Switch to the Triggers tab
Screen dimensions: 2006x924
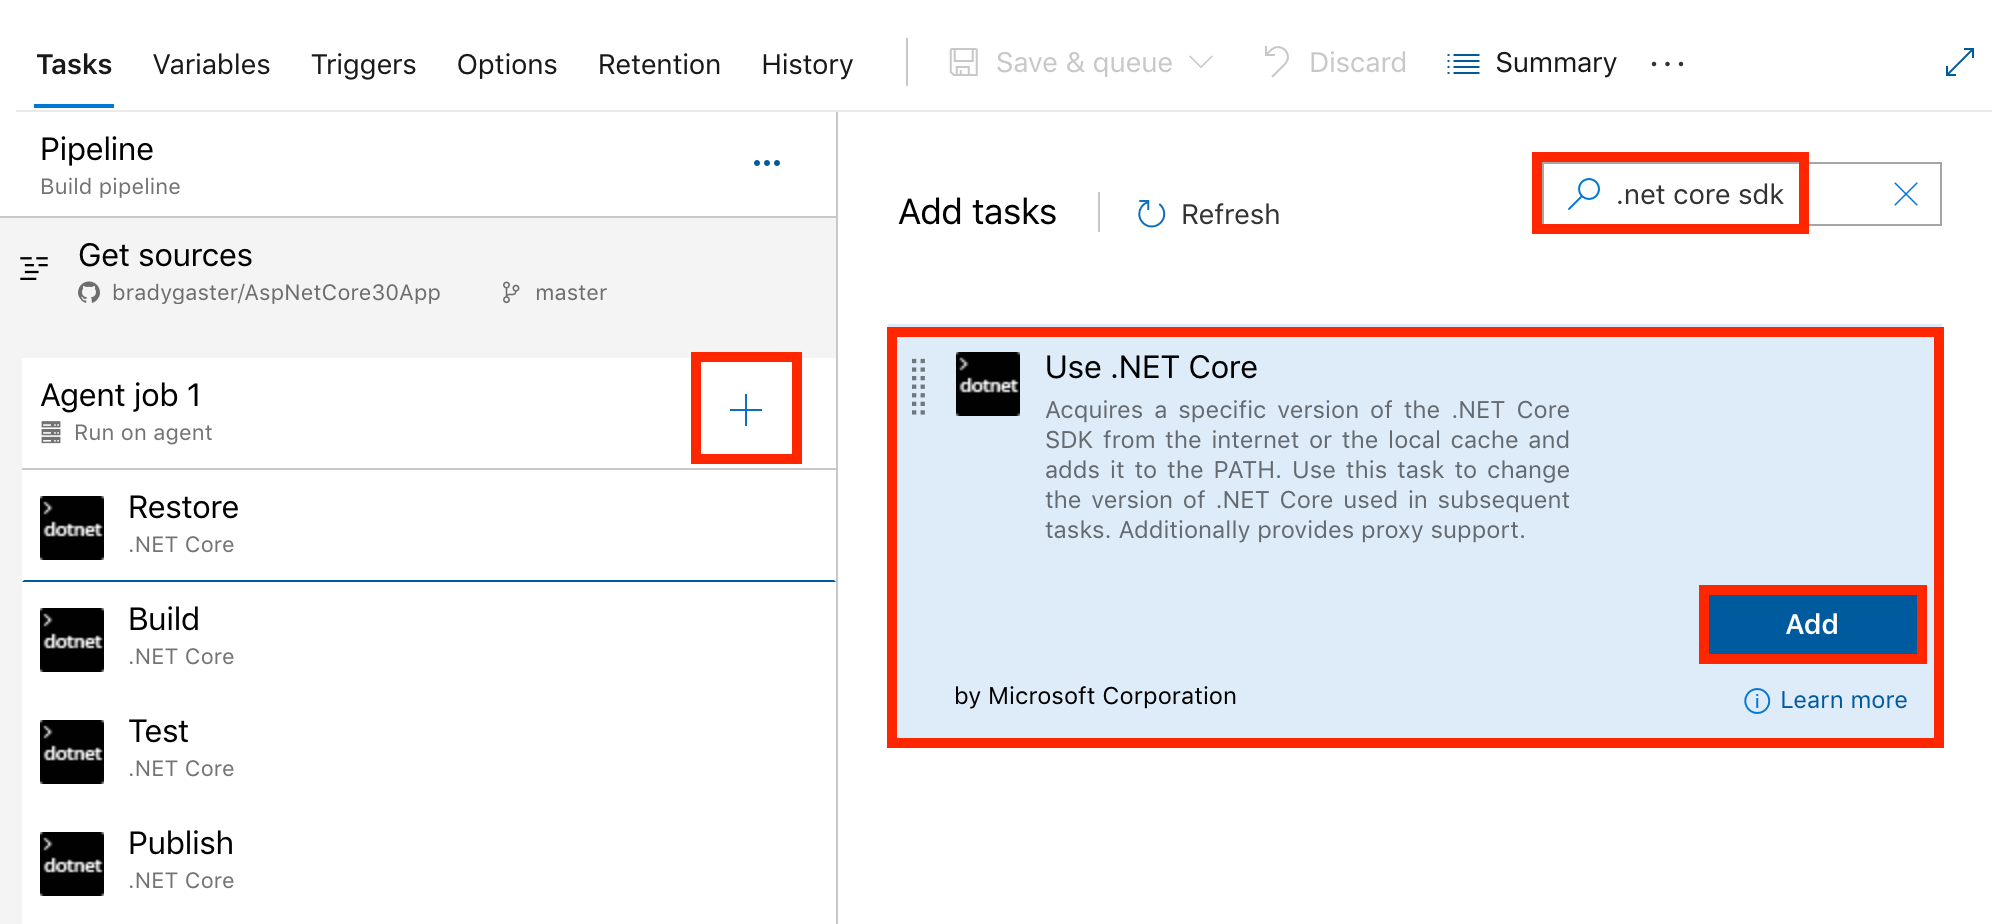[363, 64]
